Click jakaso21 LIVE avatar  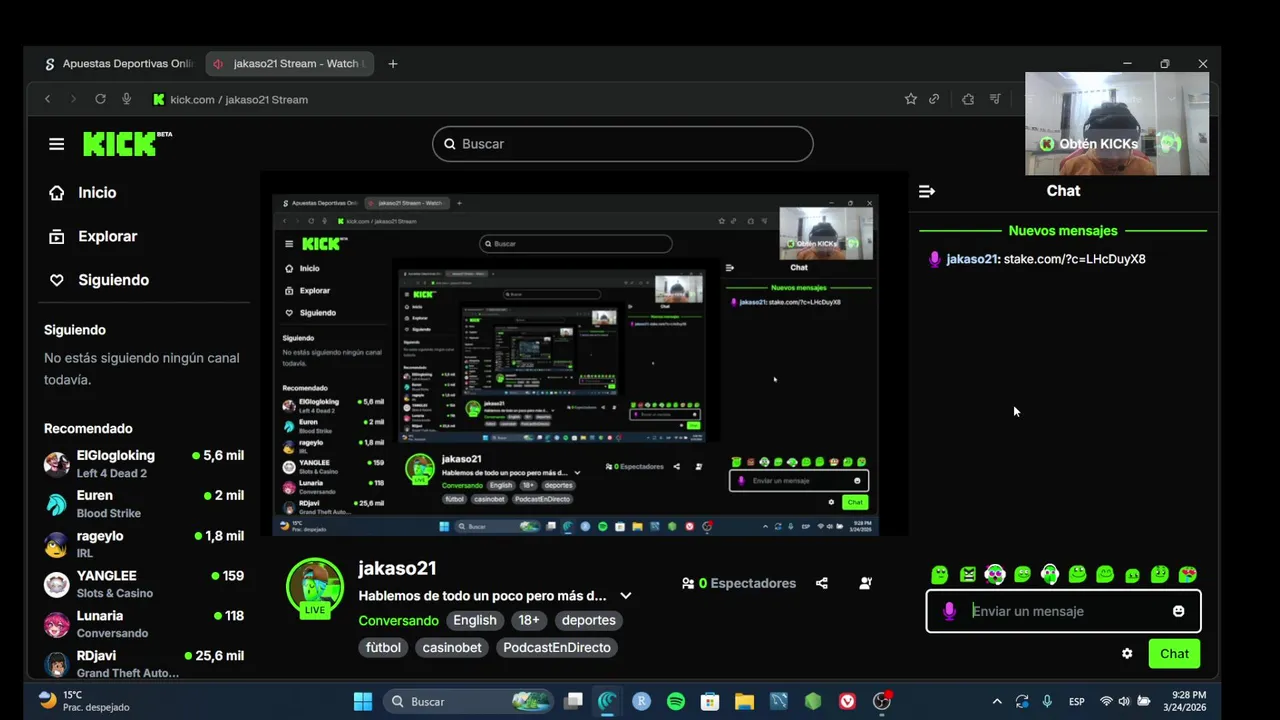click(x=315, y=587)
